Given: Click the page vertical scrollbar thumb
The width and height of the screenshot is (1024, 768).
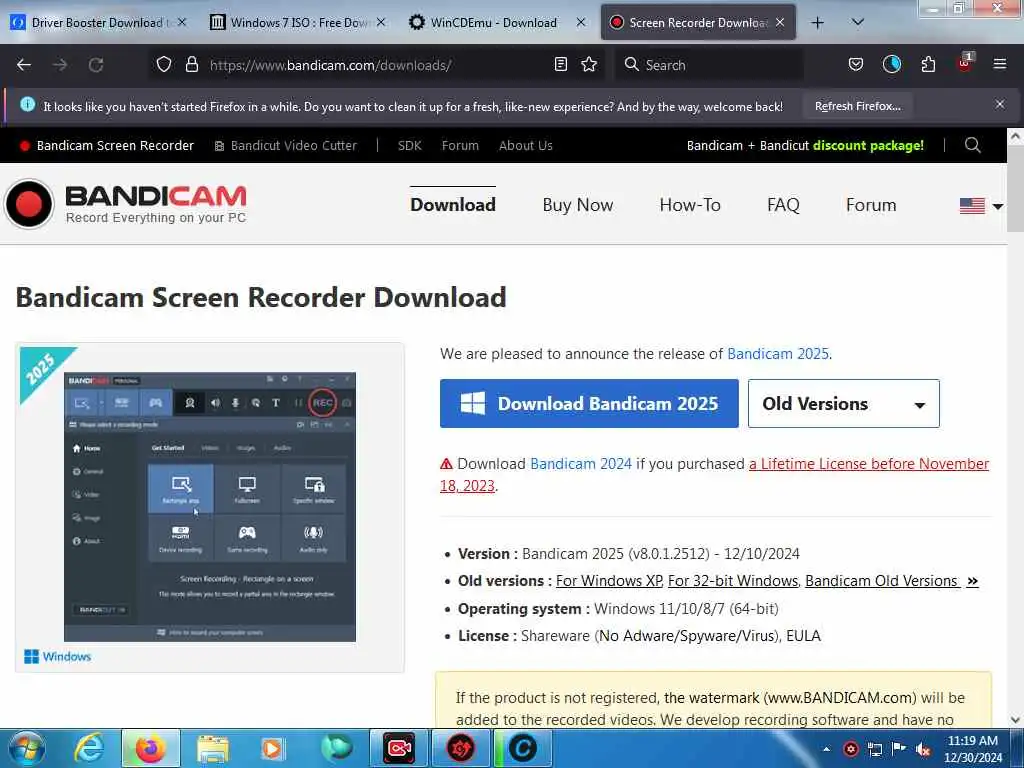Looking at the screenshot, I should click(x=1015, y=188).
